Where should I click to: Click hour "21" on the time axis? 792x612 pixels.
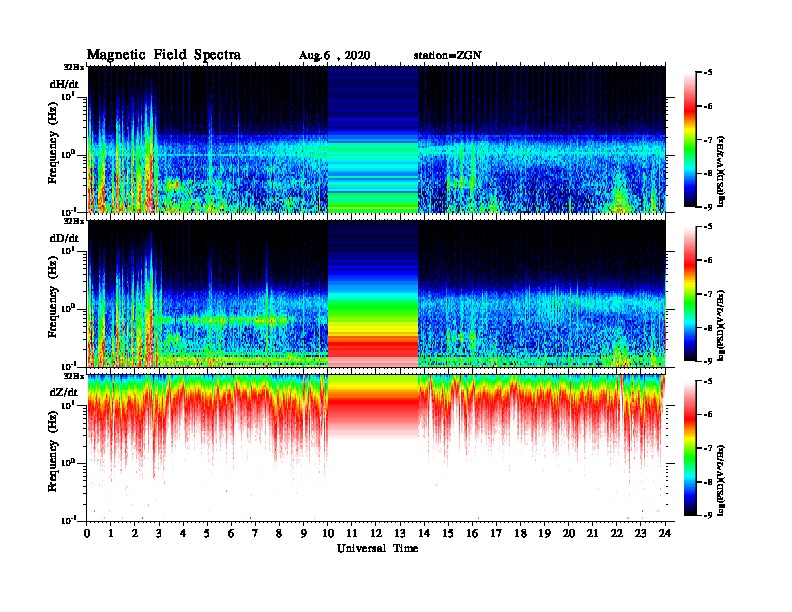(x=592, y=534)
